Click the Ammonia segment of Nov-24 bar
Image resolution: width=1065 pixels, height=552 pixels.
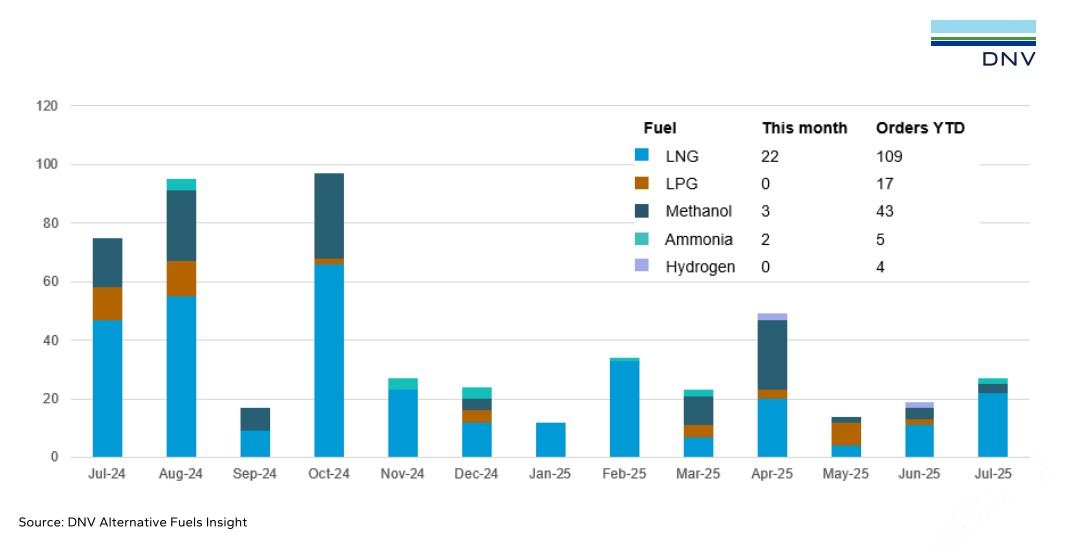tap(403, 384)
